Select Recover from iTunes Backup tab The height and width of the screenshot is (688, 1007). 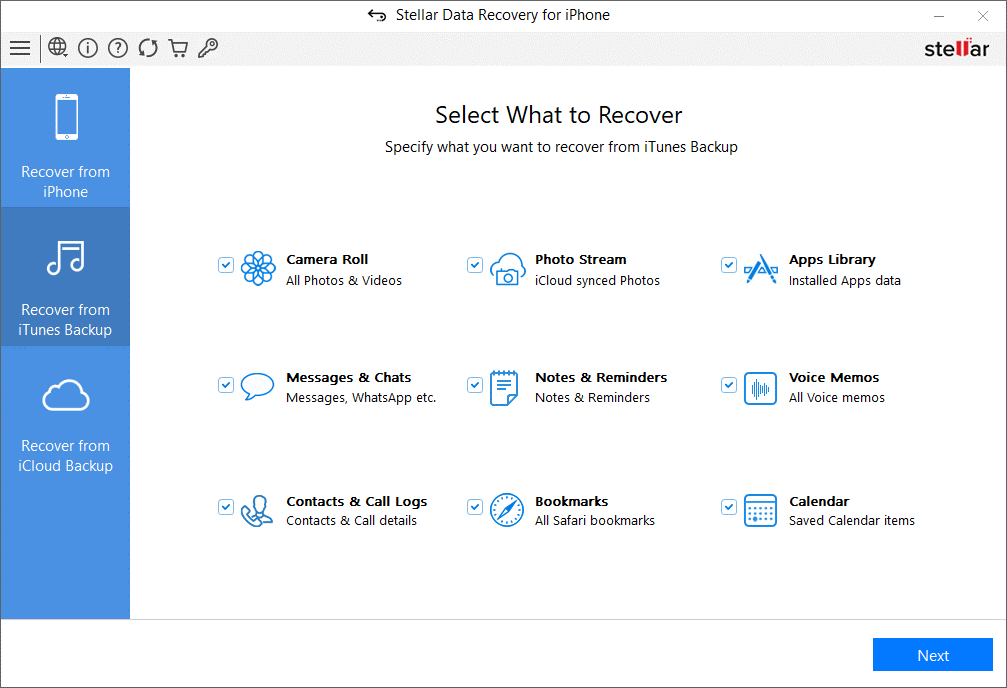(65, 277)
